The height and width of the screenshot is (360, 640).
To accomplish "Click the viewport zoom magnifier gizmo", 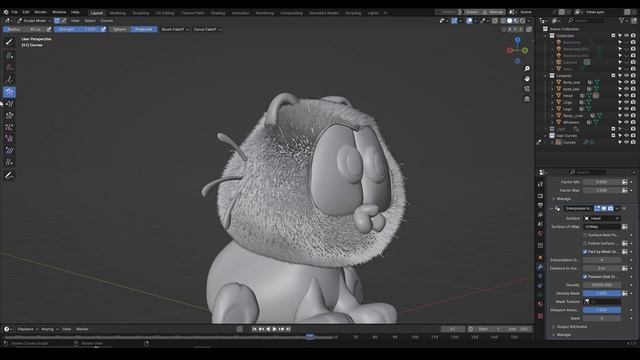I will click(527, 69).
